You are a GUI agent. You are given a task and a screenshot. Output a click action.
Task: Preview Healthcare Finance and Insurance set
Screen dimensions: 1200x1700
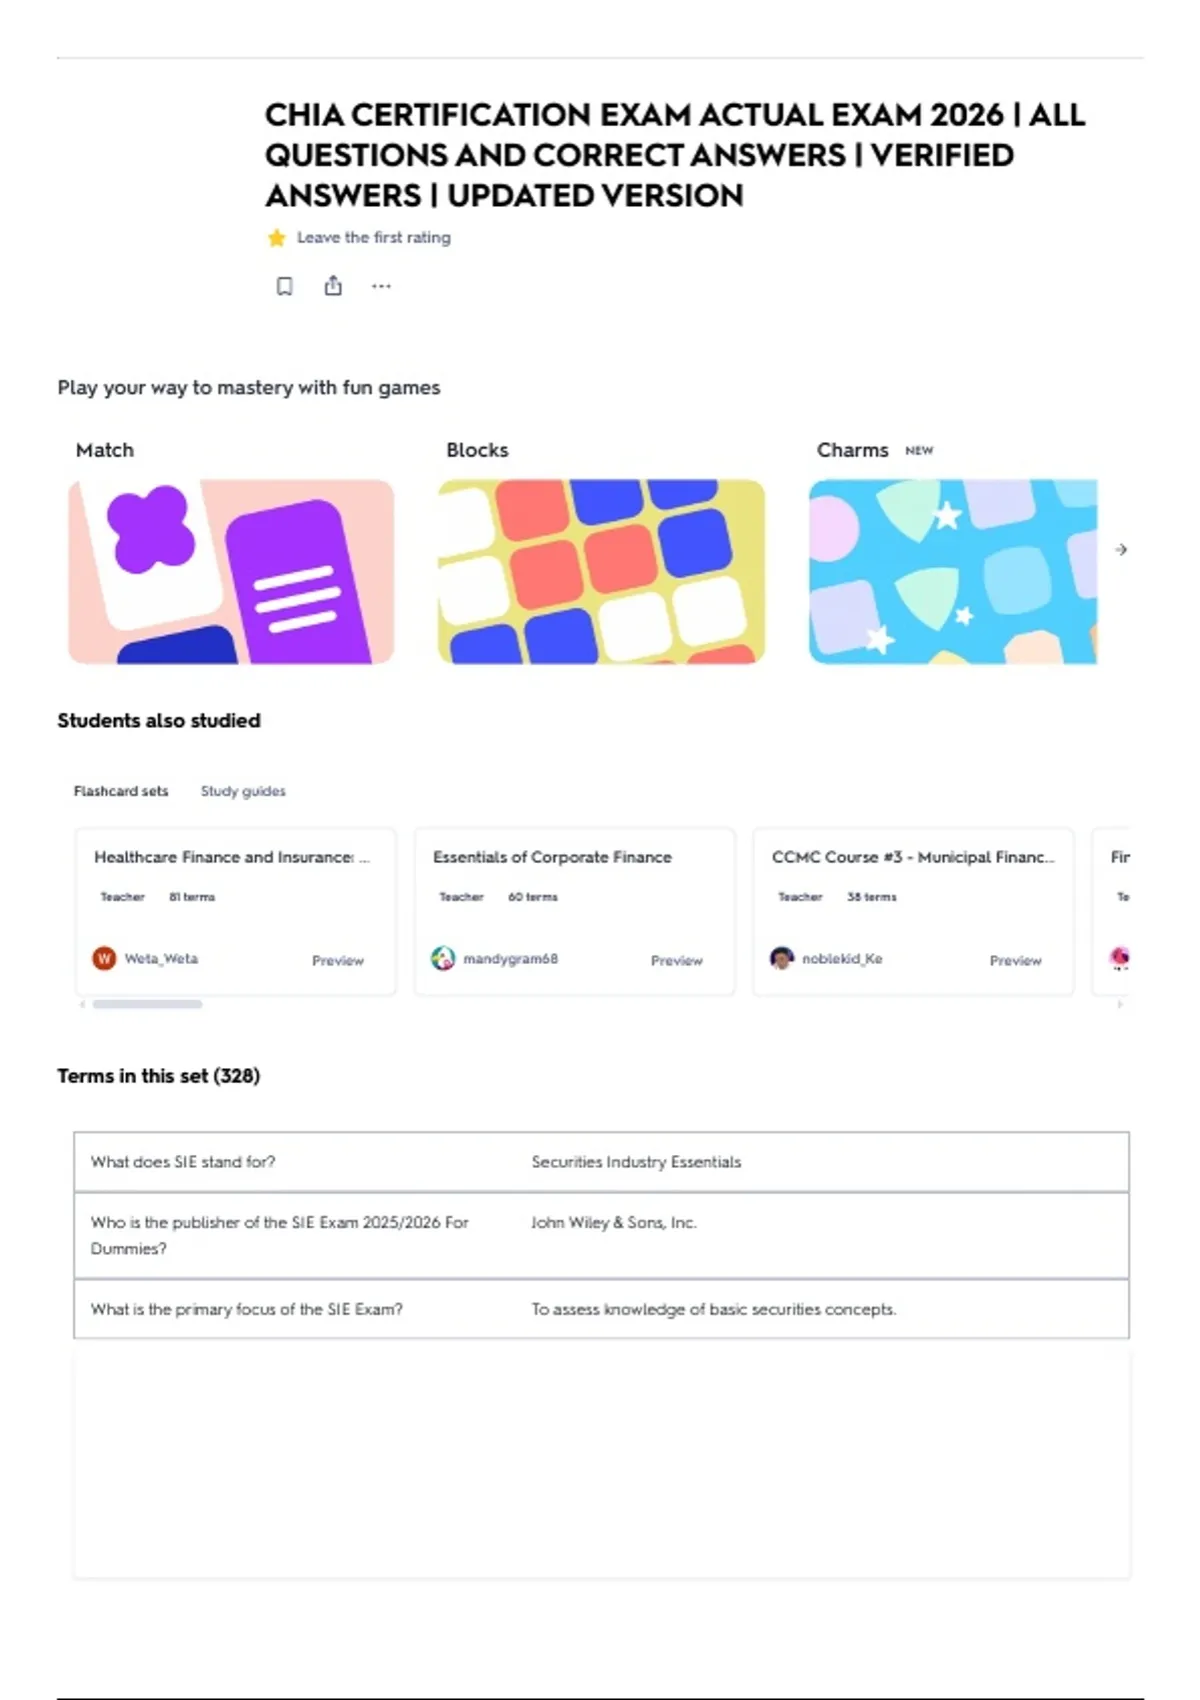[338, 960]
